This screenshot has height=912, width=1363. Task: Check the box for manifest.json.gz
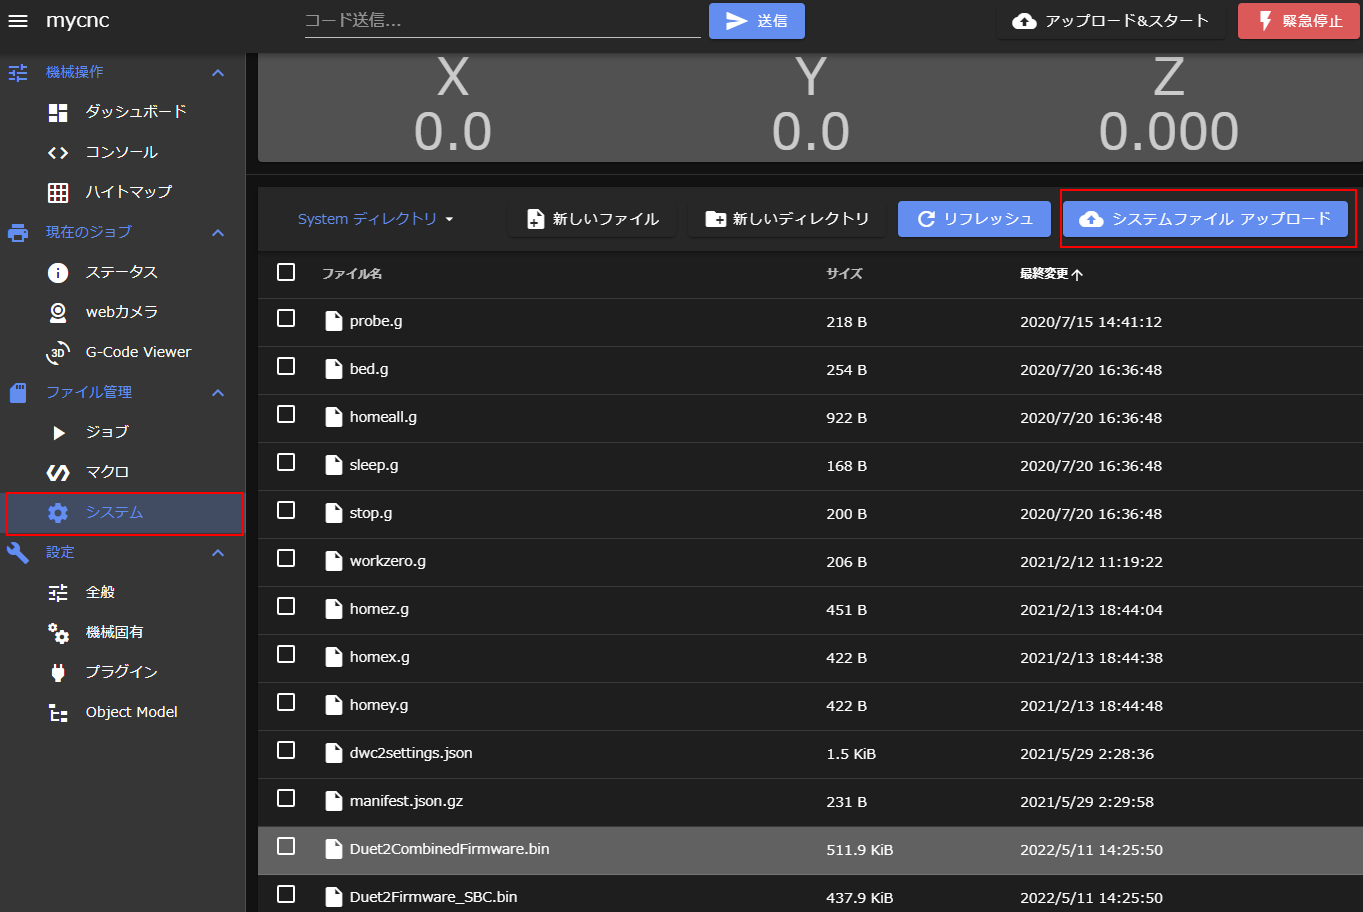click(286, 798)
